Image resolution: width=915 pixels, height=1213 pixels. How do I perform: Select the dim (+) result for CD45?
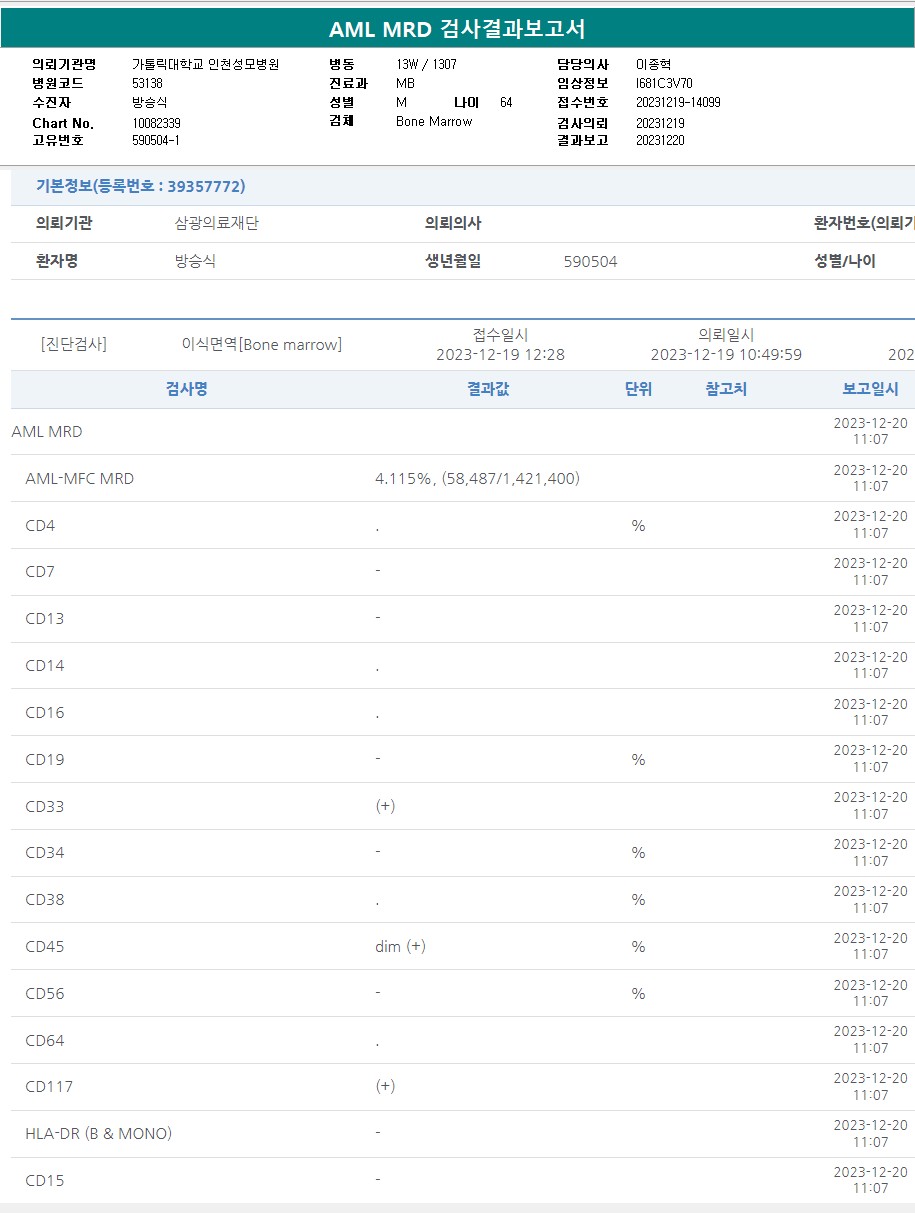(400, 946)
